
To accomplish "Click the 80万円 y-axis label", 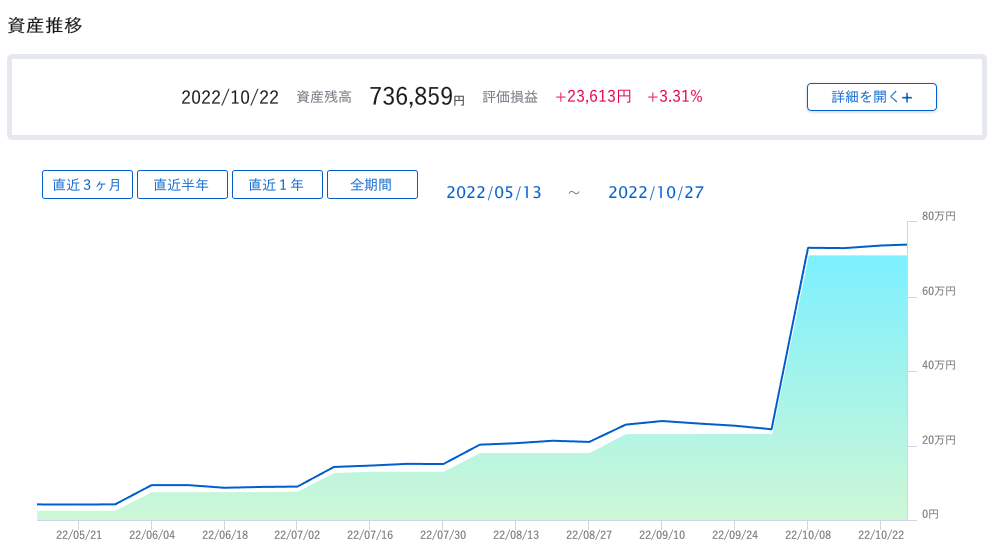I will (938, 216).
